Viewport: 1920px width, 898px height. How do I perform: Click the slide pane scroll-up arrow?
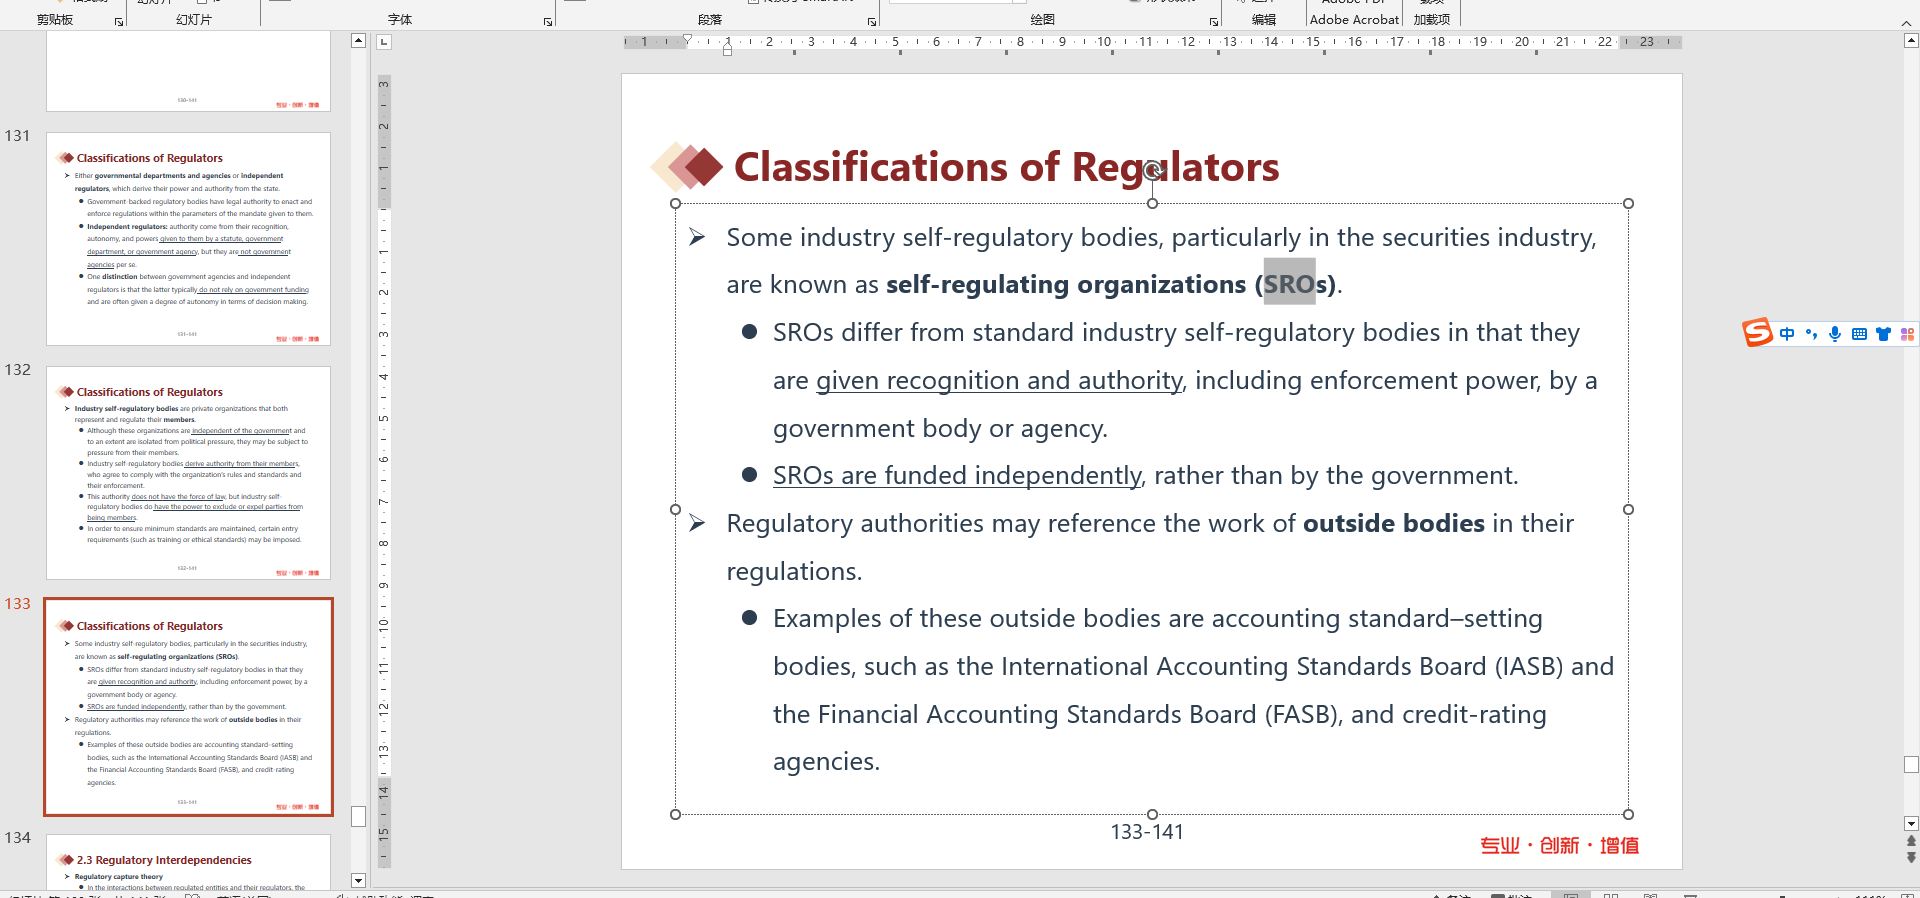pyautogui.click(x=1911, y=41)
